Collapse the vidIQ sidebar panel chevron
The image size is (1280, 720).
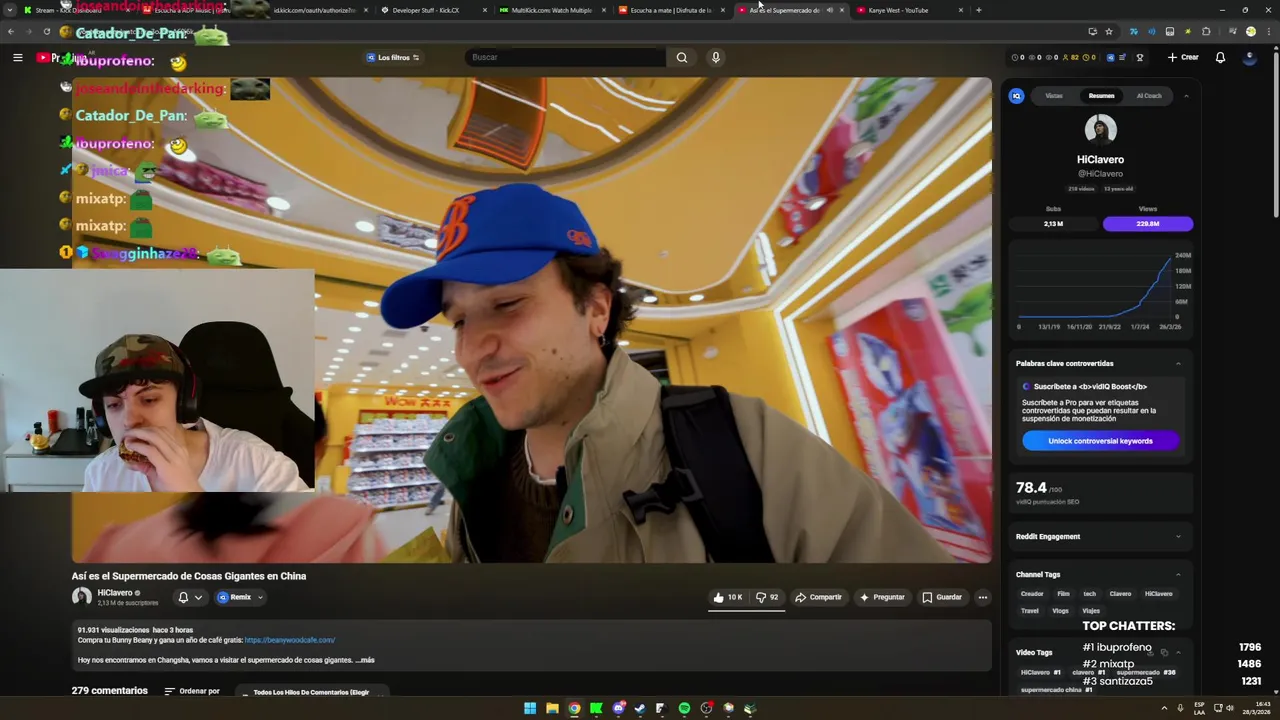click(1186, 96)
